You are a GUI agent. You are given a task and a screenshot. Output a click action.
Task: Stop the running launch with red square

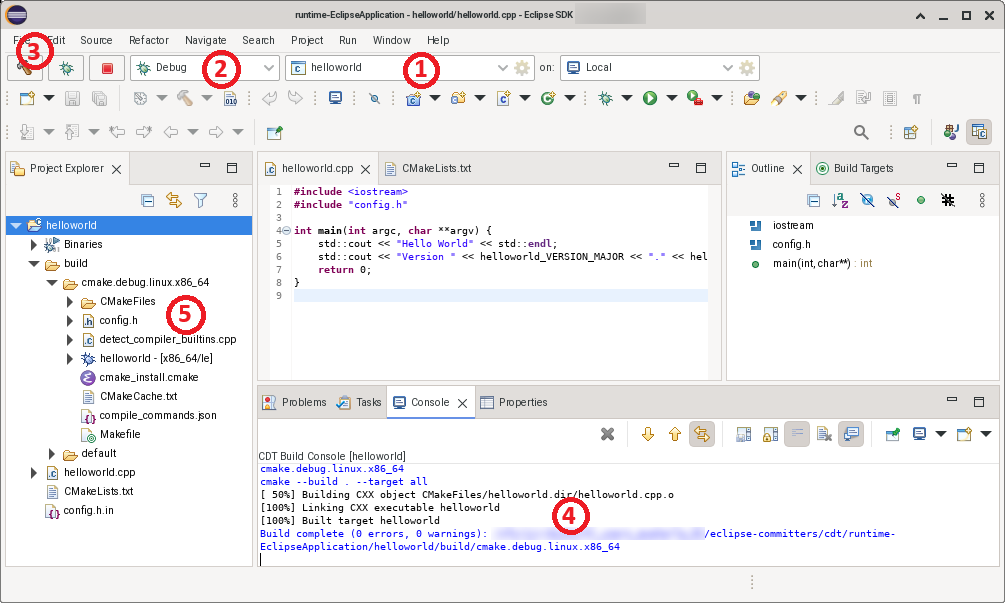point(107,68)
